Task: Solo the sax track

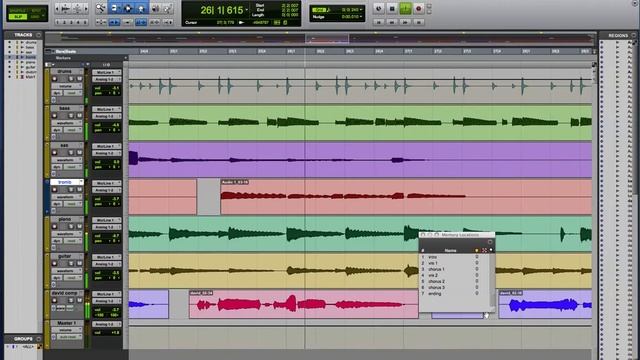Action: (x=71, y=153)
